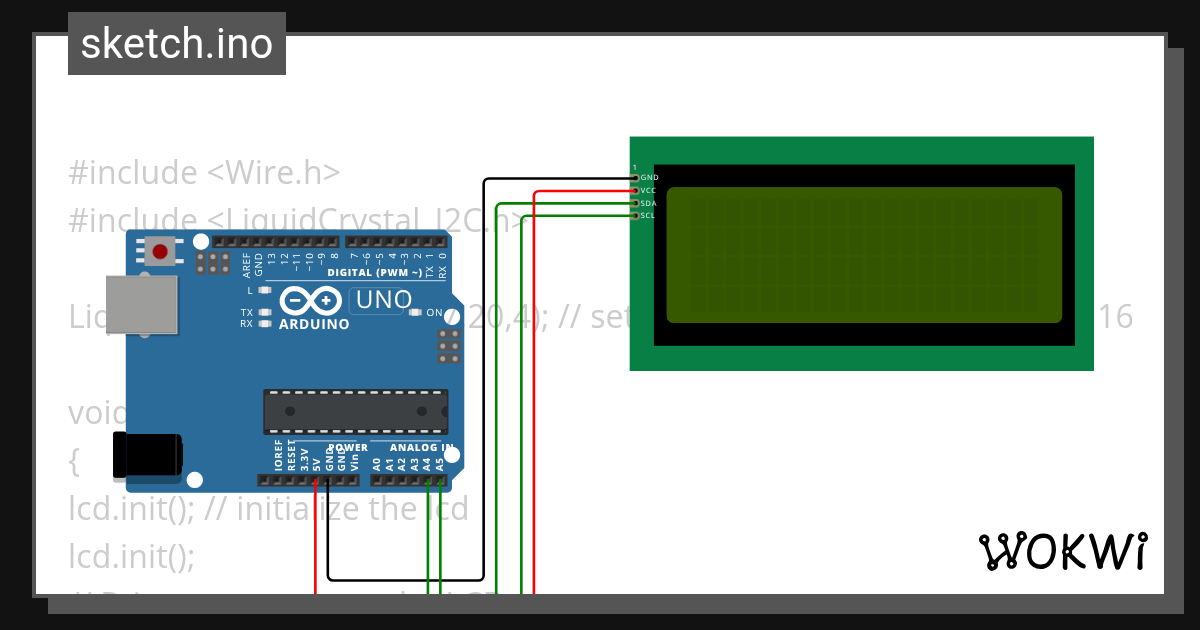Click the SDA pin on the LCD module
Viewport: 1200px width, 630px height.
pos(637,201)
